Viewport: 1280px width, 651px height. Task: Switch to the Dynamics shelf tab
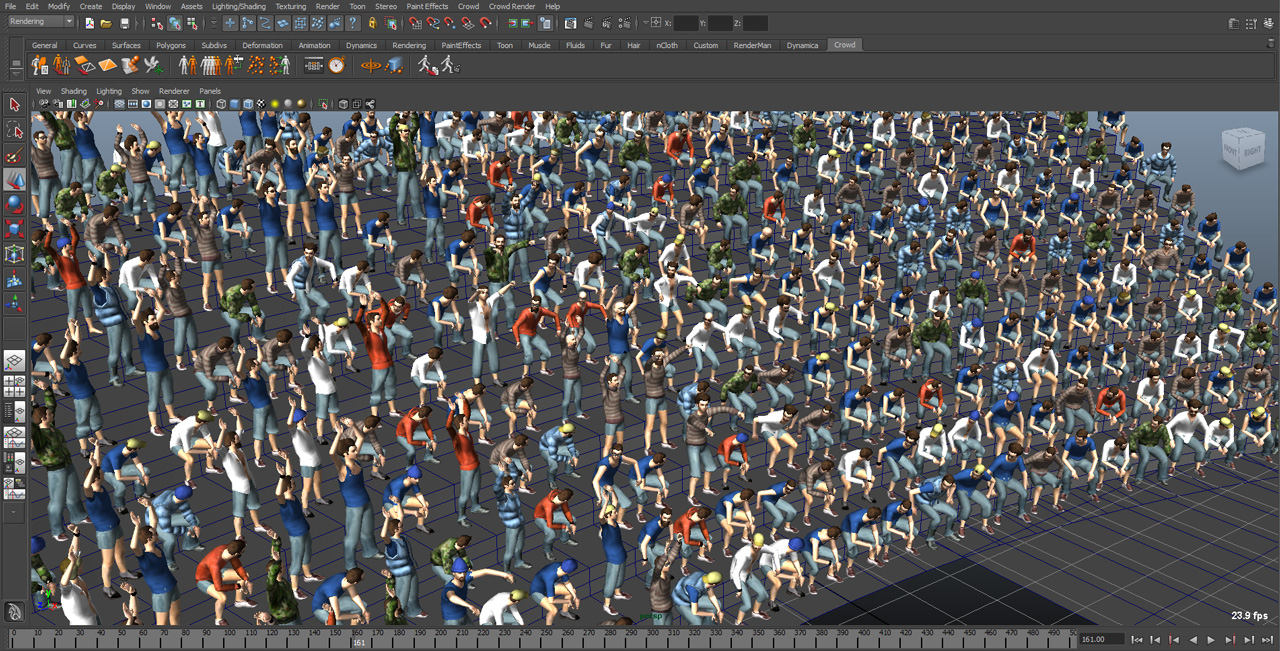click(361, 45)
